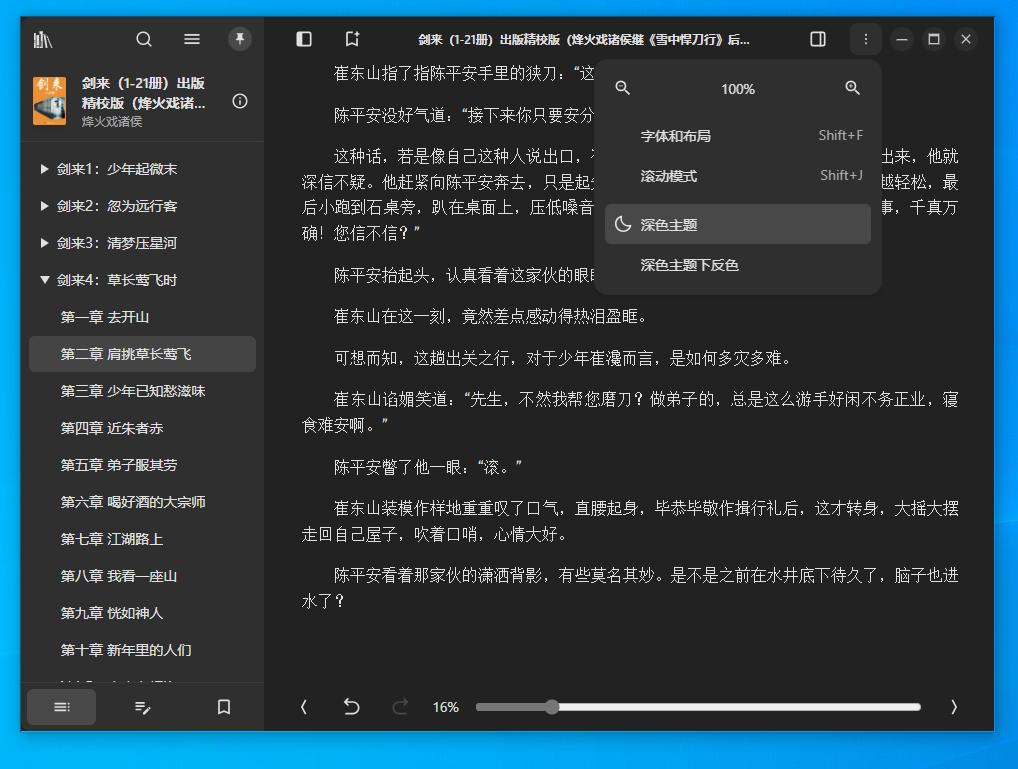The width and height of the screenshot is (1018, 769).
Task: Click the book title in header bar
Action: point(584,40)
